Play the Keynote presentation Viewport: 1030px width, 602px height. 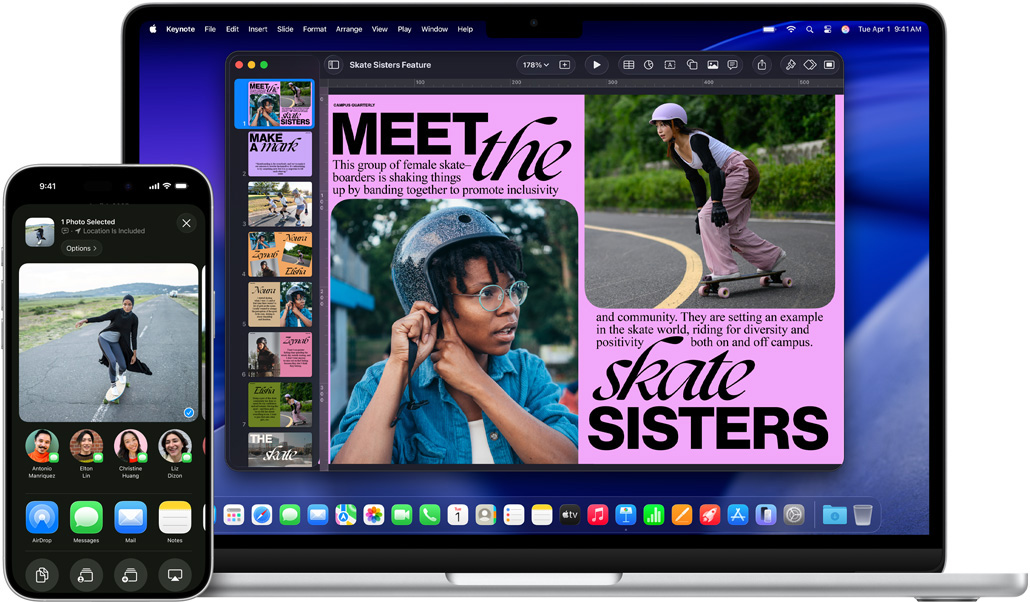597,64
